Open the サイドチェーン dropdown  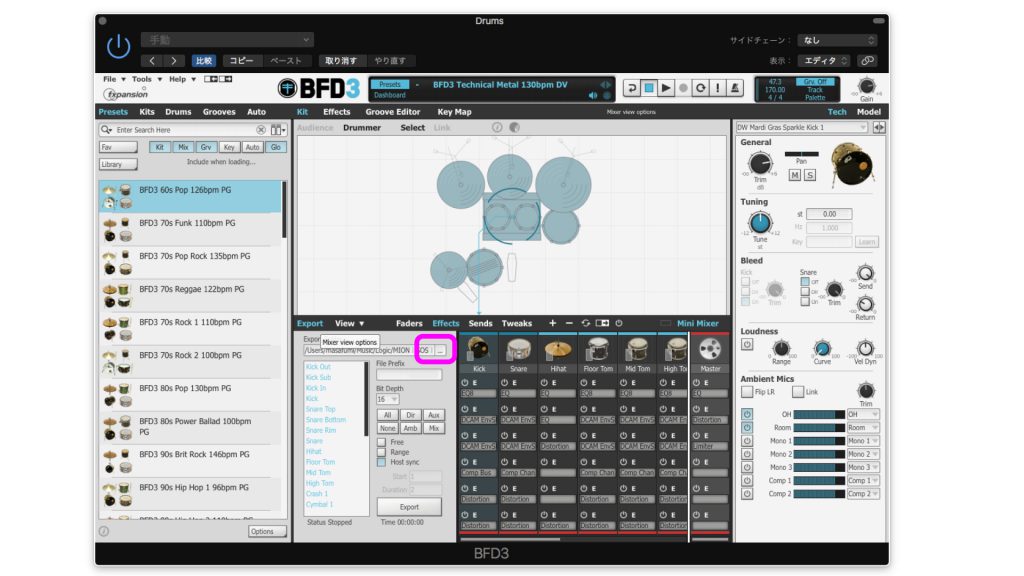click(x=838, y=40)
